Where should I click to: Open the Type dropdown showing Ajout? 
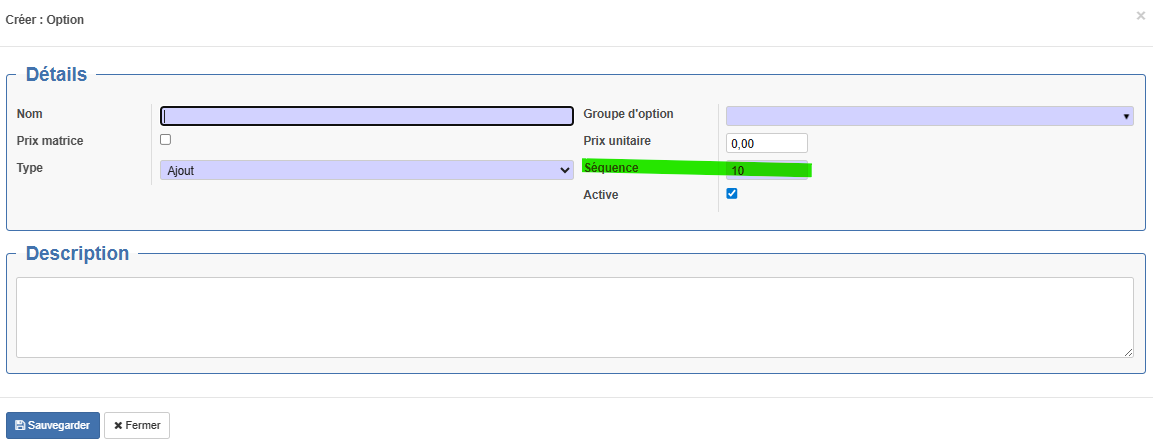[367, 170]
